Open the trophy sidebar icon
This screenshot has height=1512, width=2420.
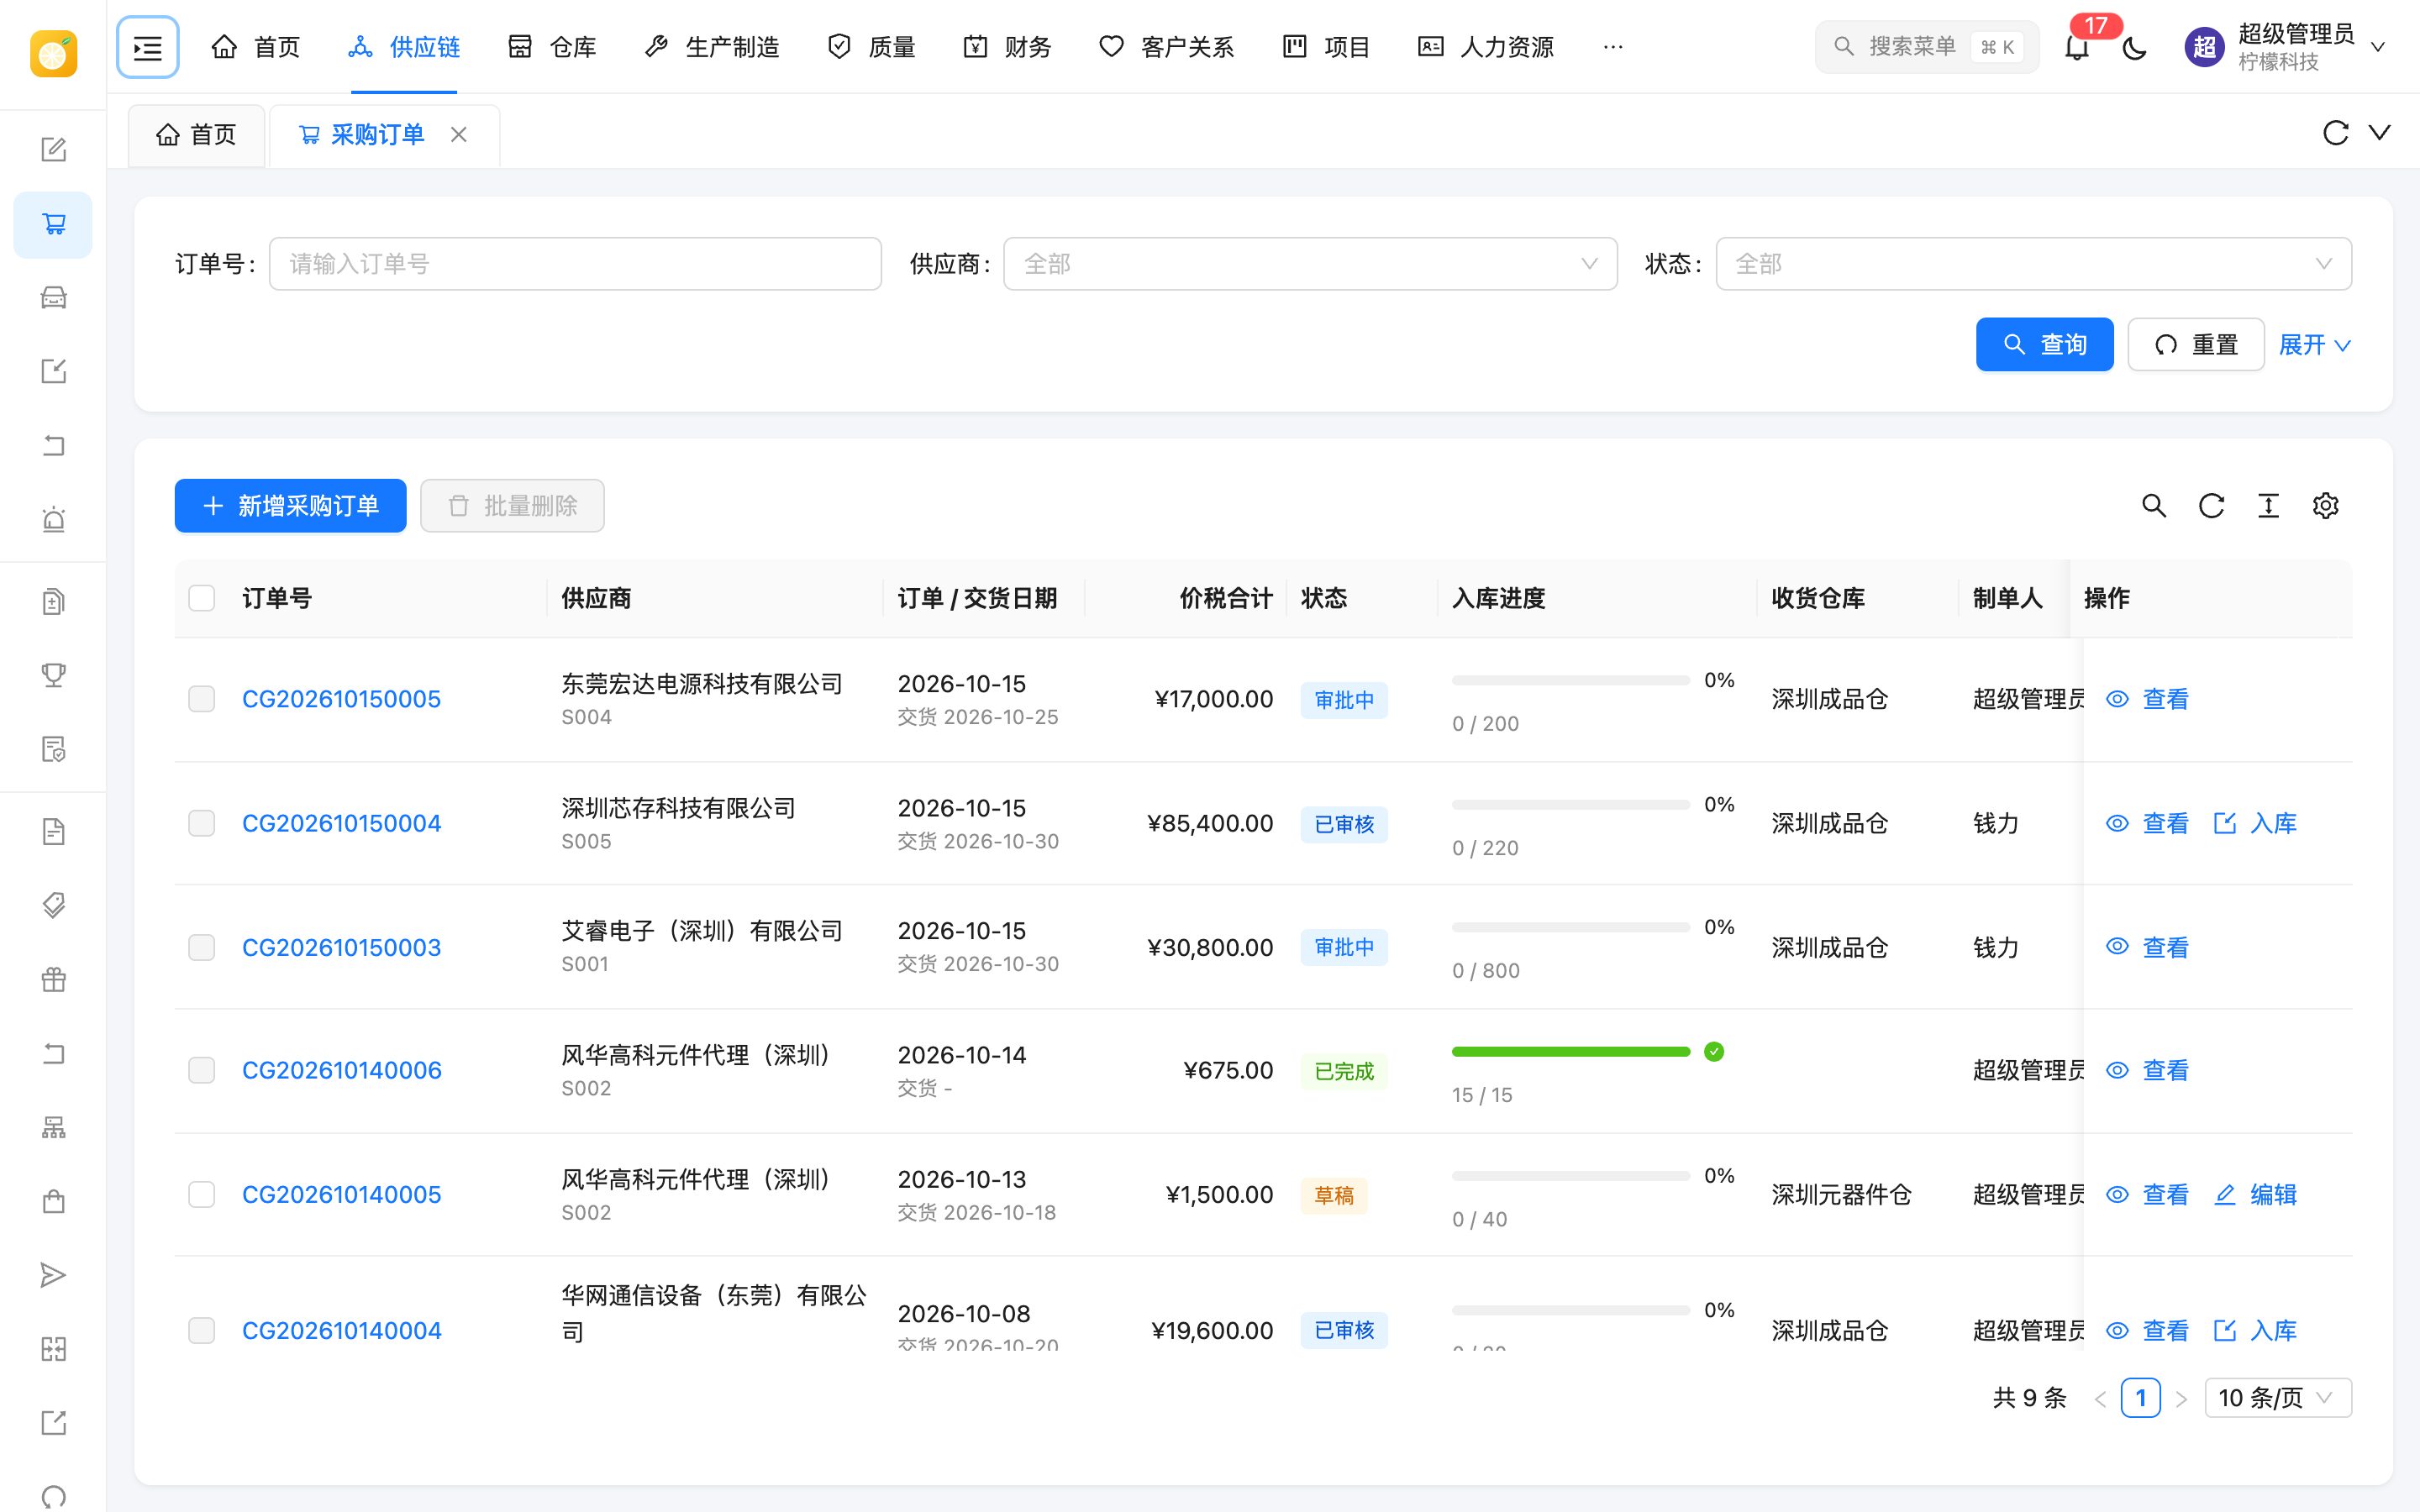pyautogui.click(x=54, y=676)
